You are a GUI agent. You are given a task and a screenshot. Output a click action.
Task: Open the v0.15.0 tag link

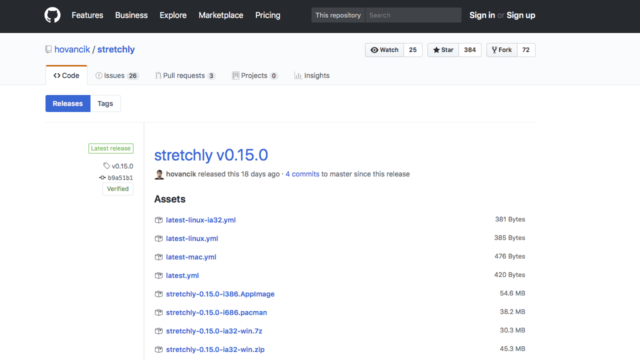tap(122, 166)
